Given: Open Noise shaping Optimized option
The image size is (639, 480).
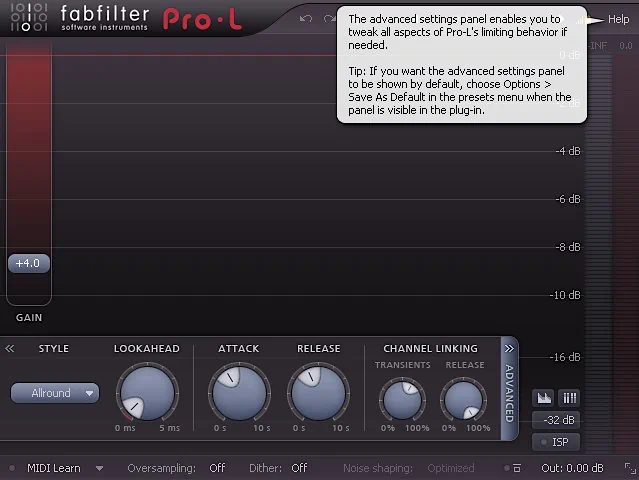Looking at the screenshot, I should coord(451,468).
